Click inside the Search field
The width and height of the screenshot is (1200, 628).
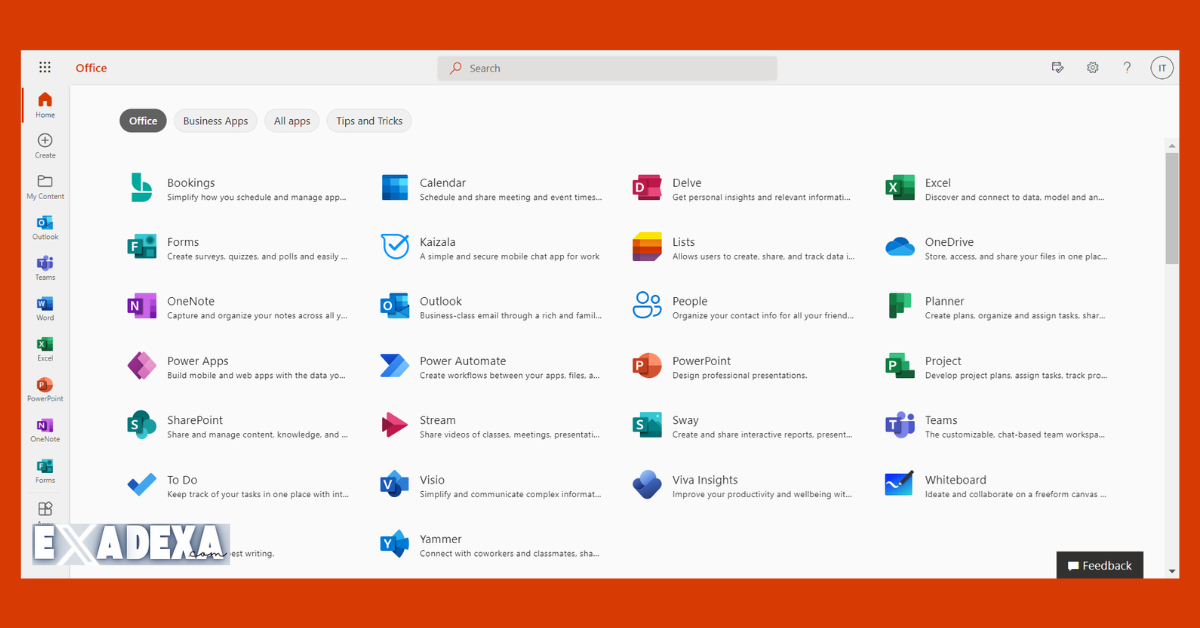(606, 67)
